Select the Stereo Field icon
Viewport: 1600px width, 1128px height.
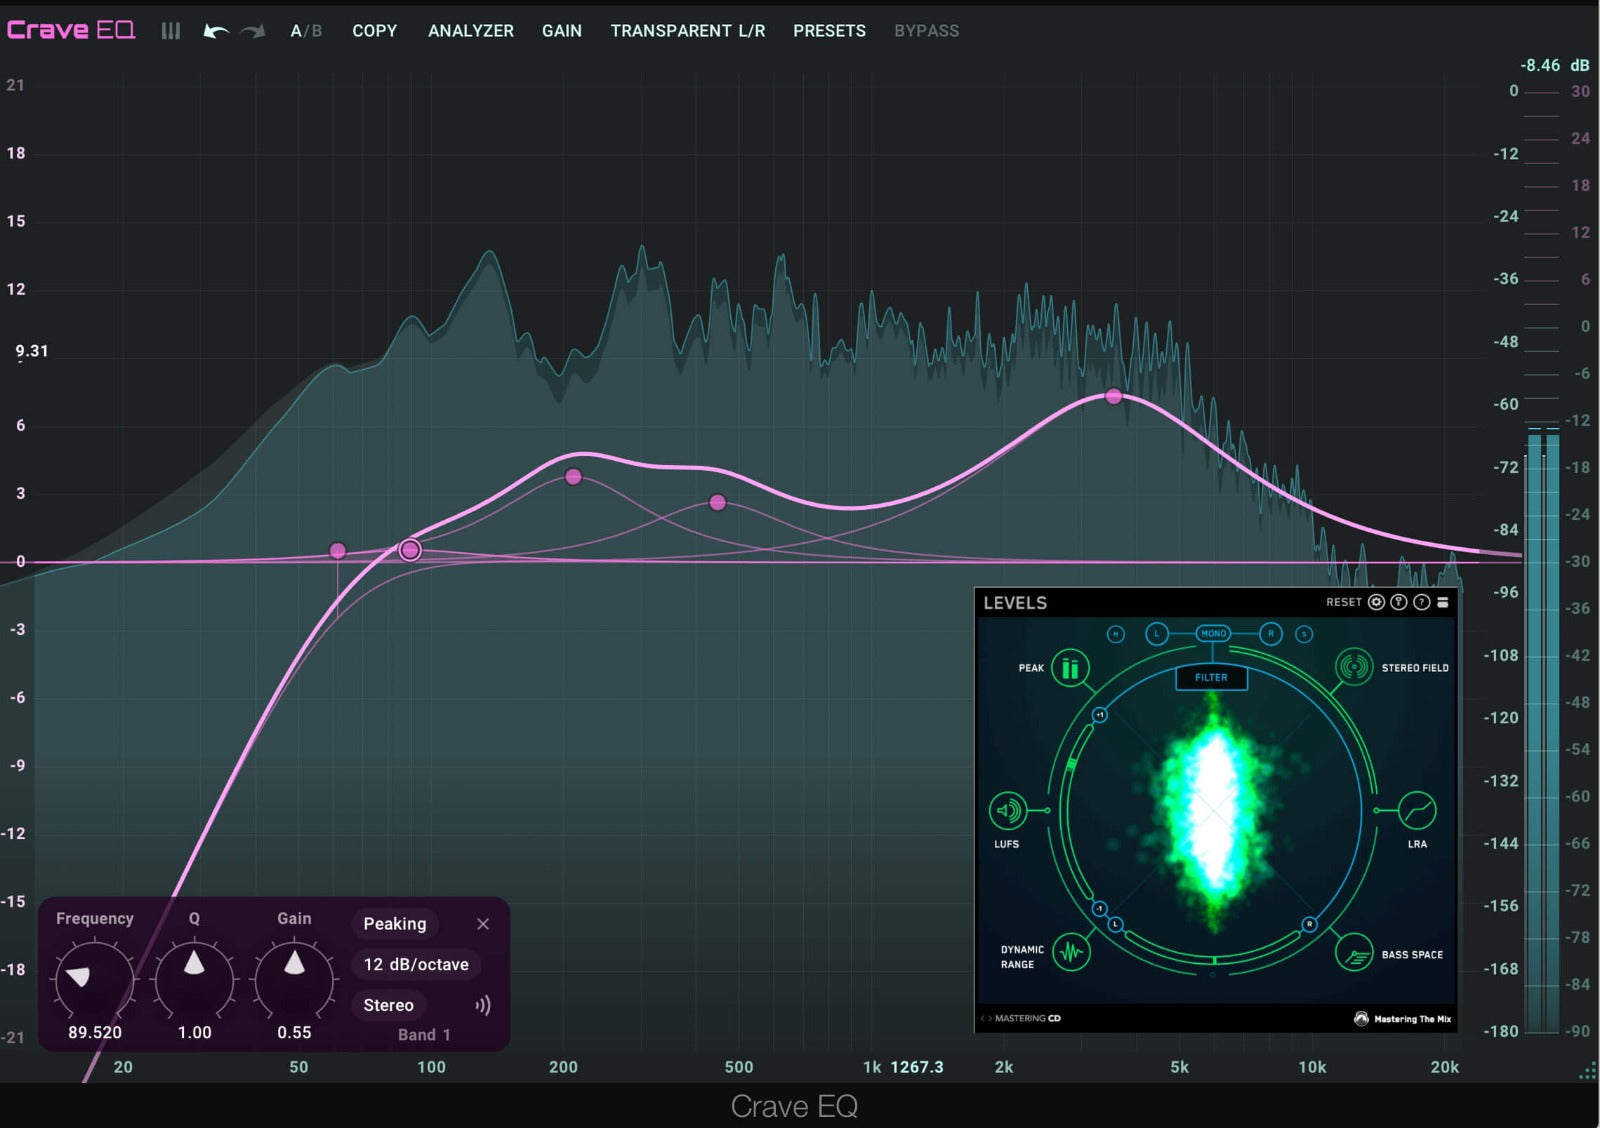[1354, 667]
